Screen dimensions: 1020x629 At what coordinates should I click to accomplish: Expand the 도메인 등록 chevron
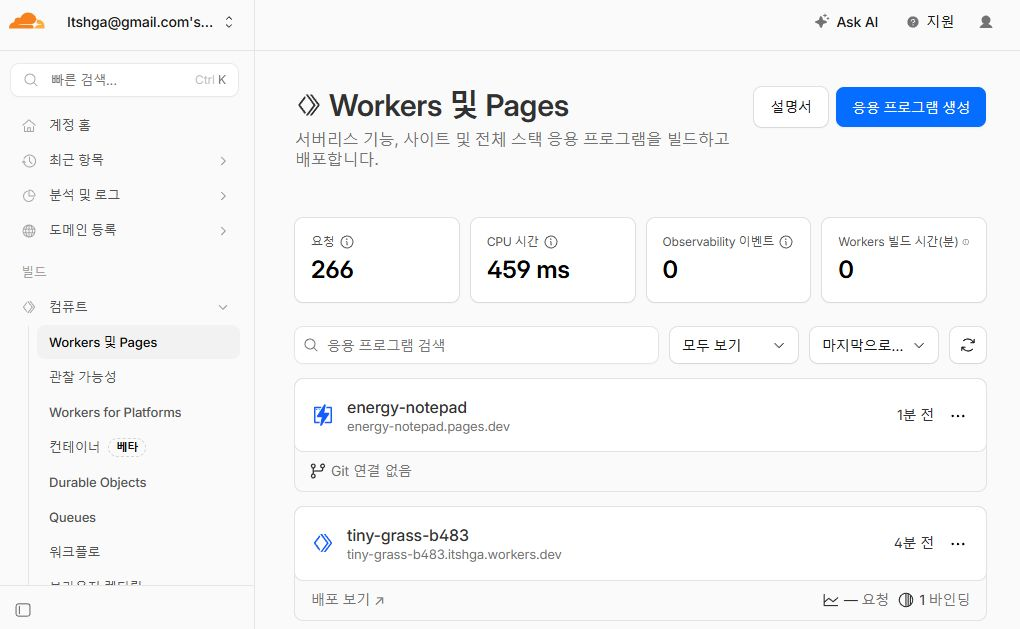223,231
